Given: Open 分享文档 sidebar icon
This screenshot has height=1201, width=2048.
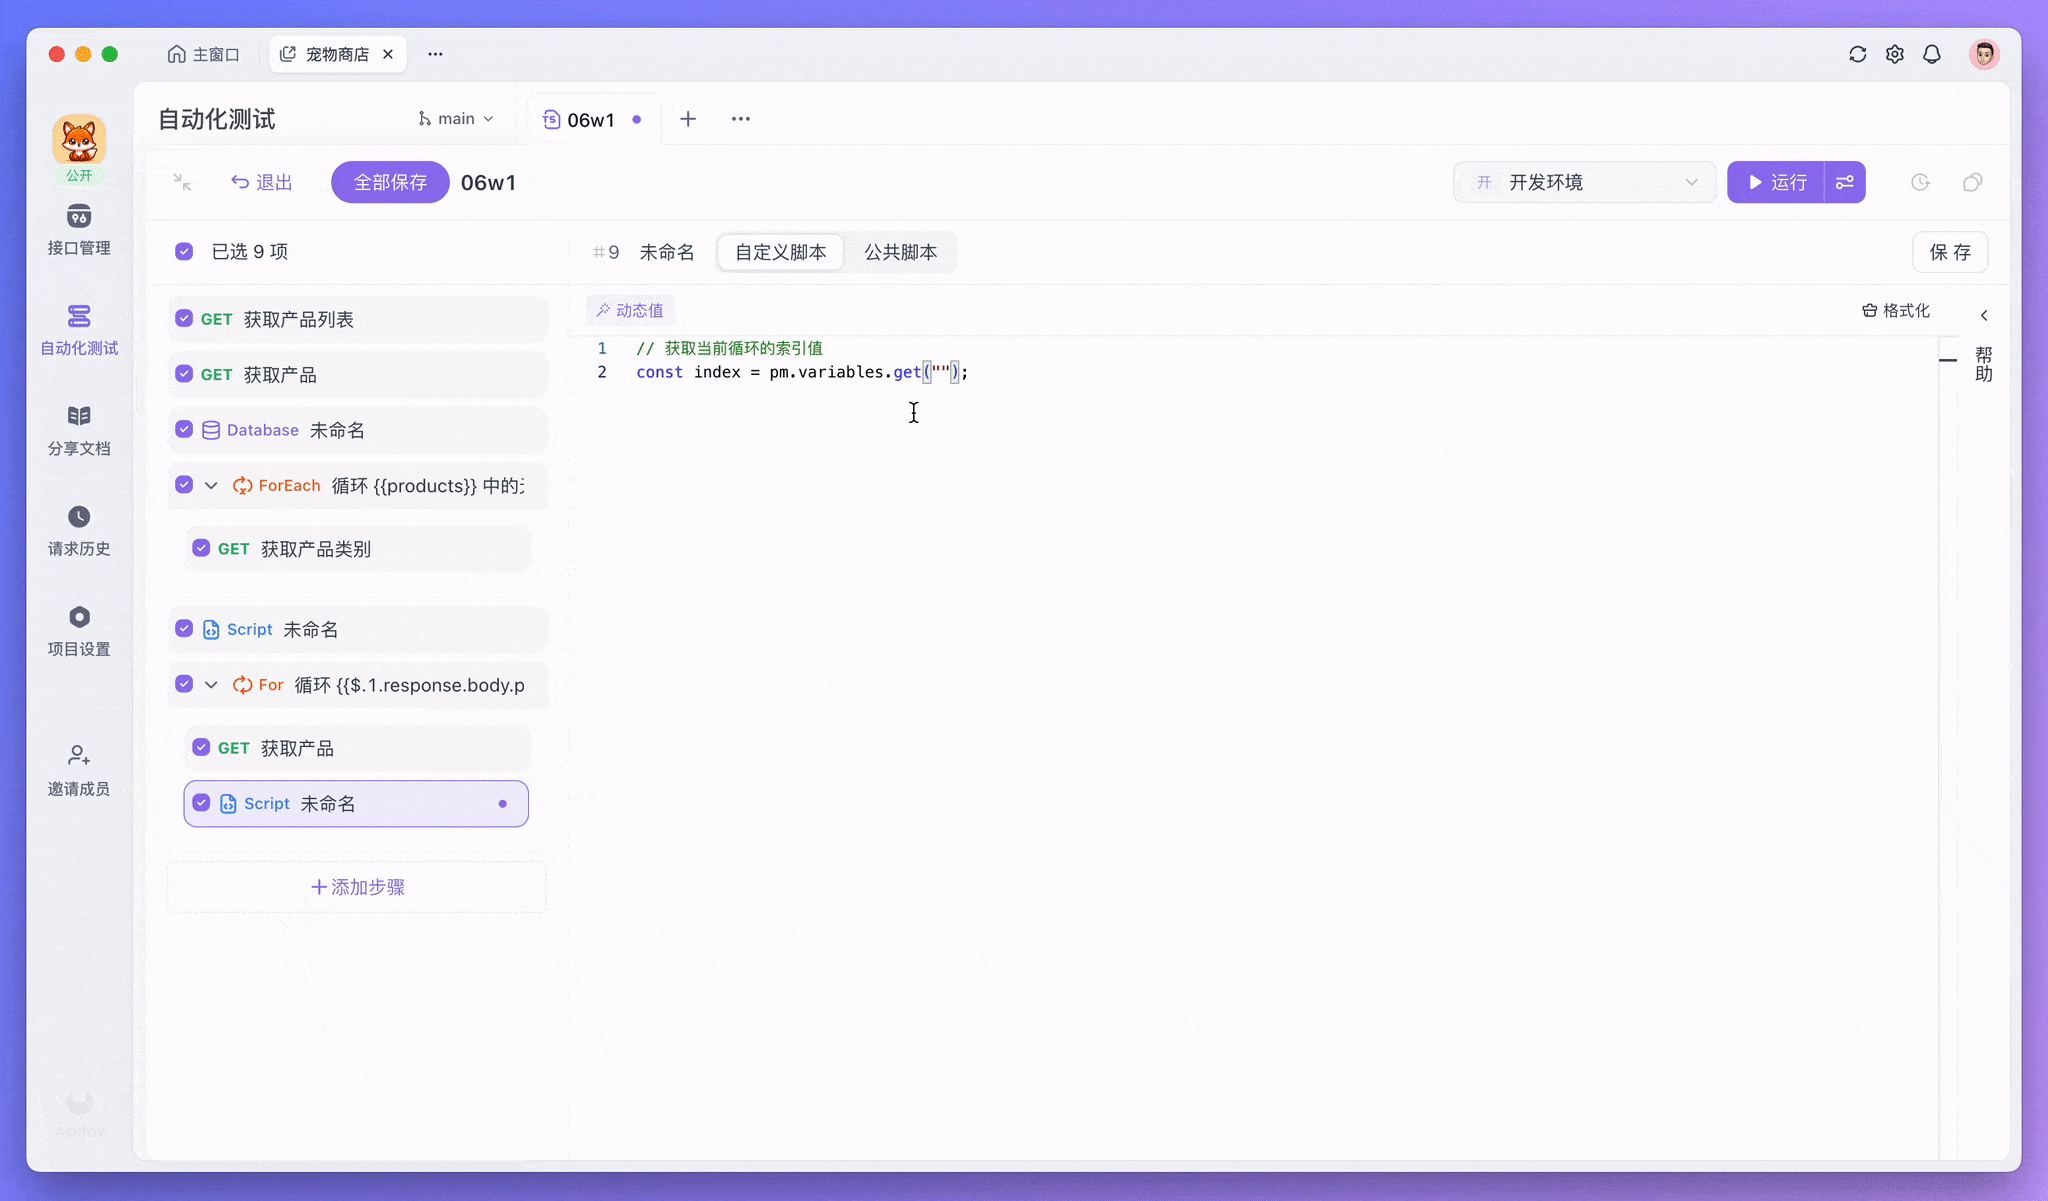Looking at the screenshot, I should [79, 416].
